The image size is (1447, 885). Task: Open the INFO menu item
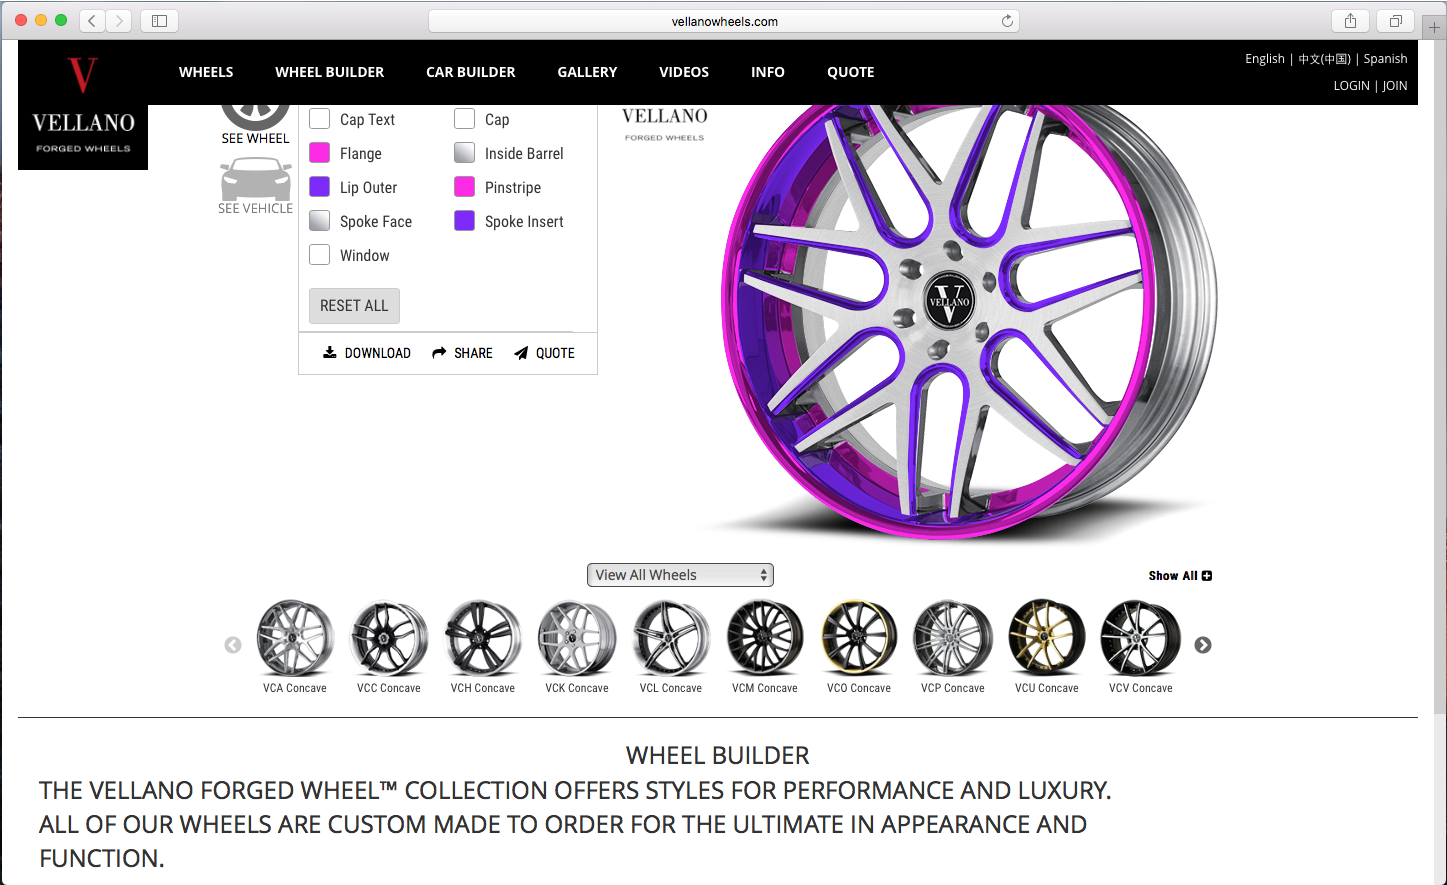[768, 72]
